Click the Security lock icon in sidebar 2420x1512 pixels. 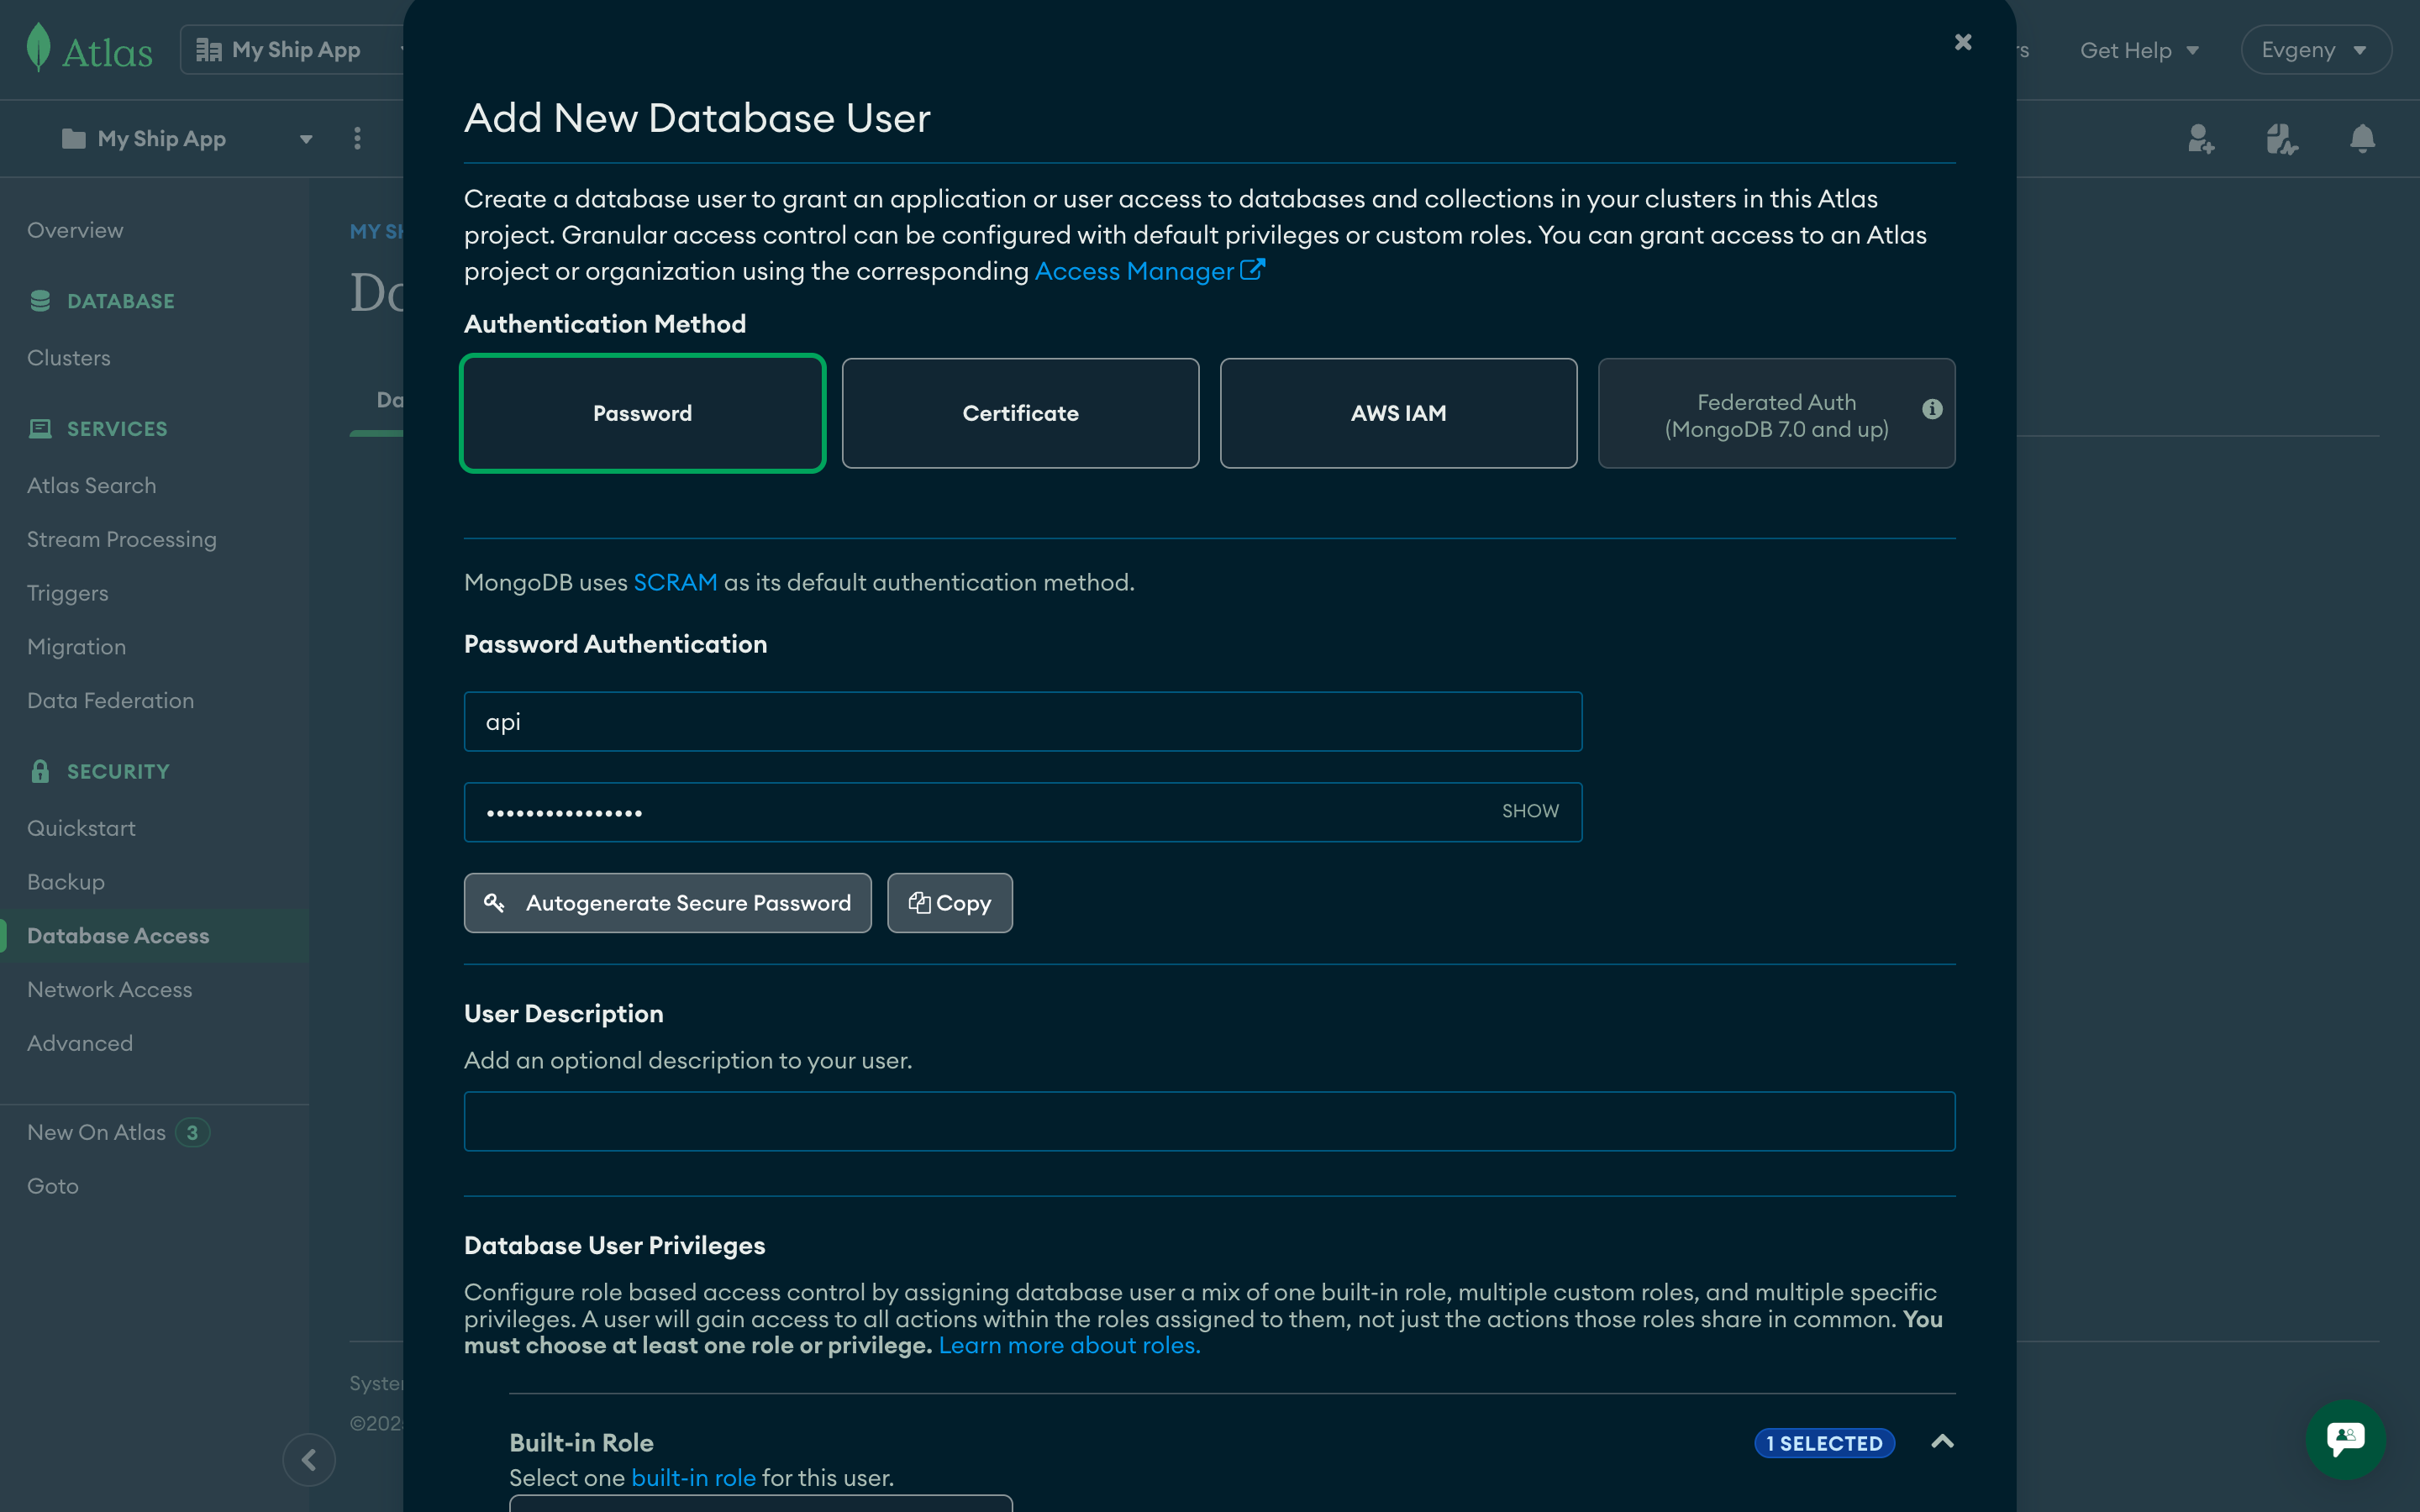point(40,770)
